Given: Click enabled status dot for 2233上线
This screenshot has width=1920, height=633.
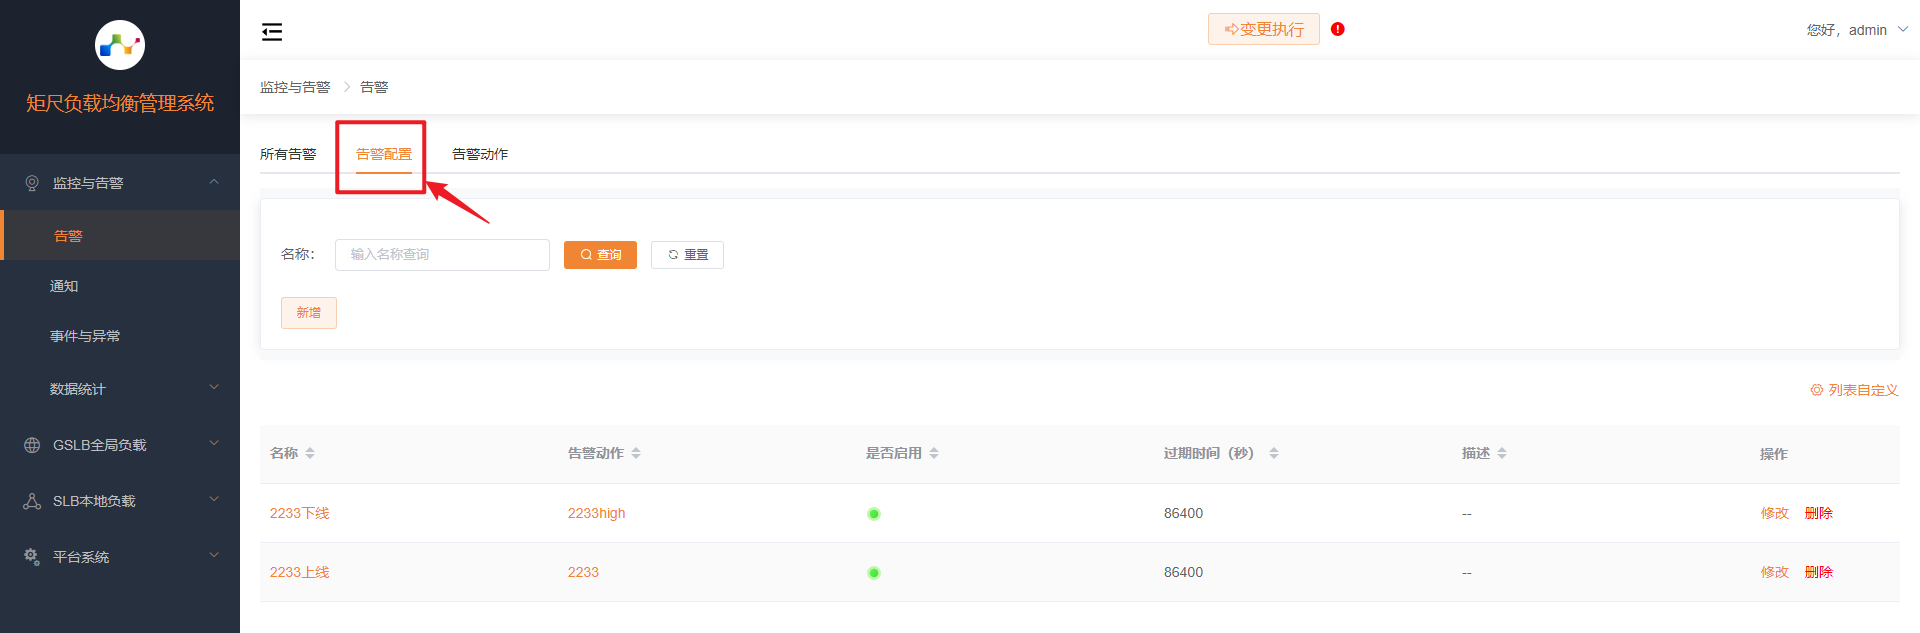Looking at the screenshot, I should pos(874,573).
